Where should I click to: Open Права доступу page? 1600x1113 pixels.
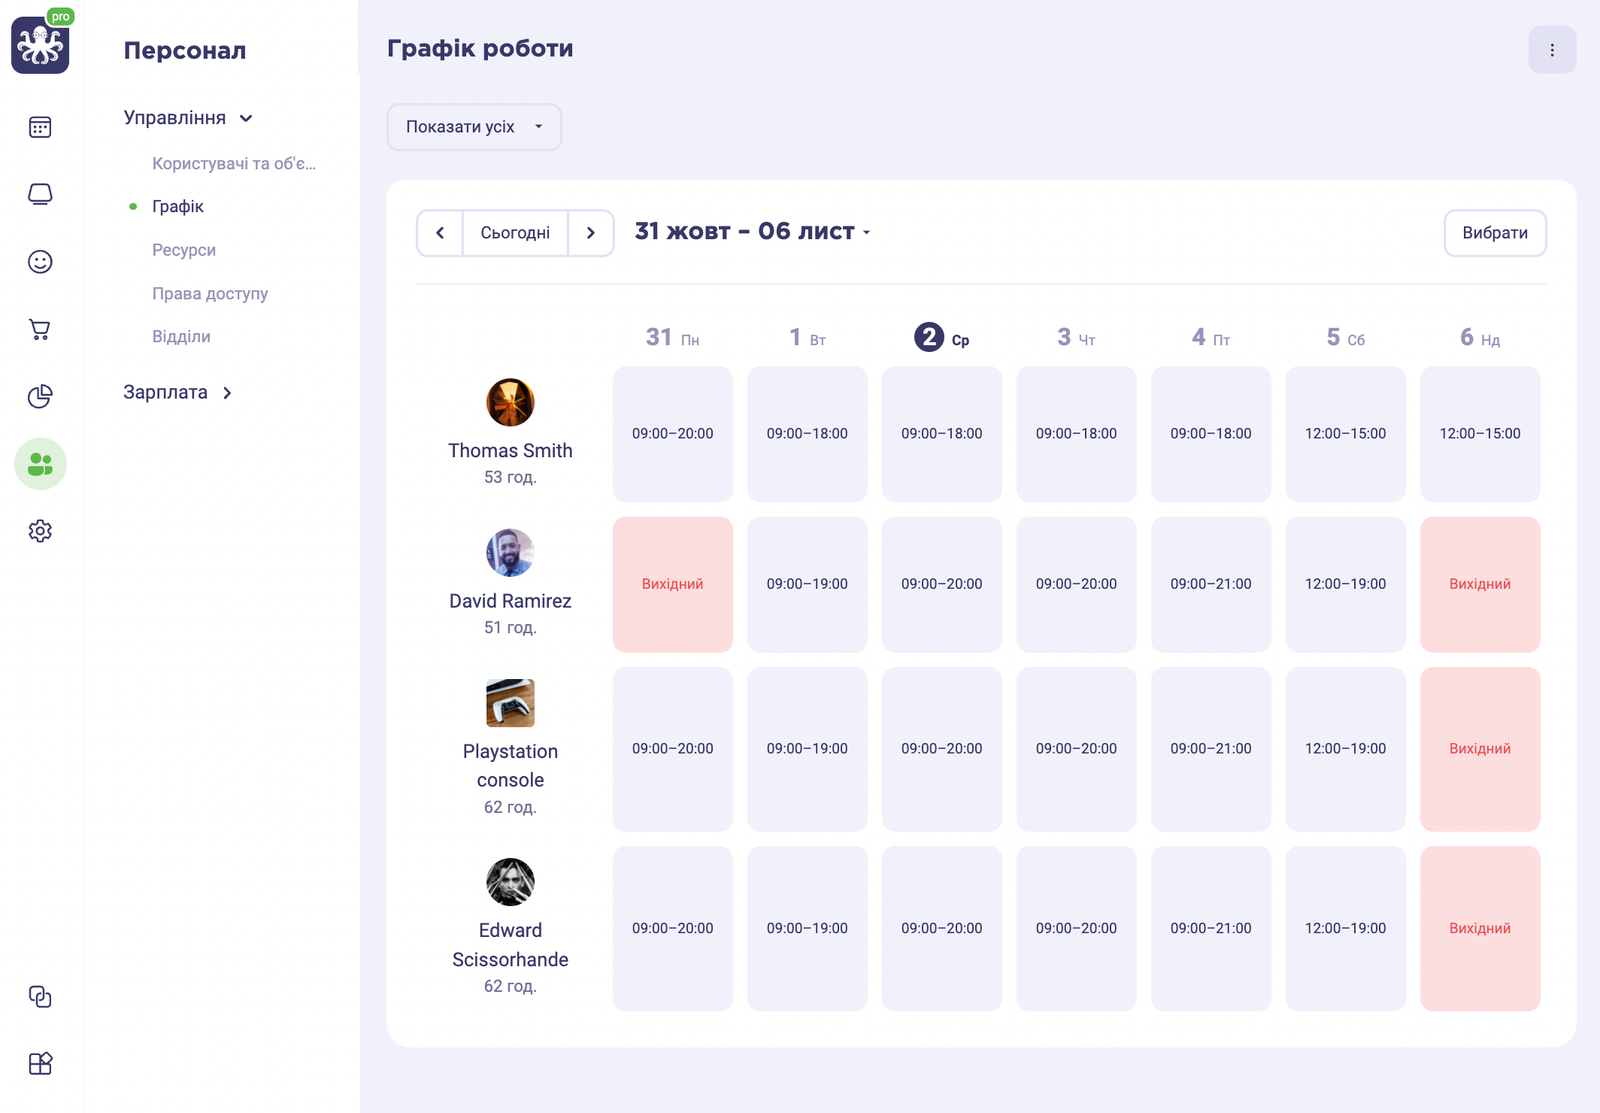tap(209, 293)
